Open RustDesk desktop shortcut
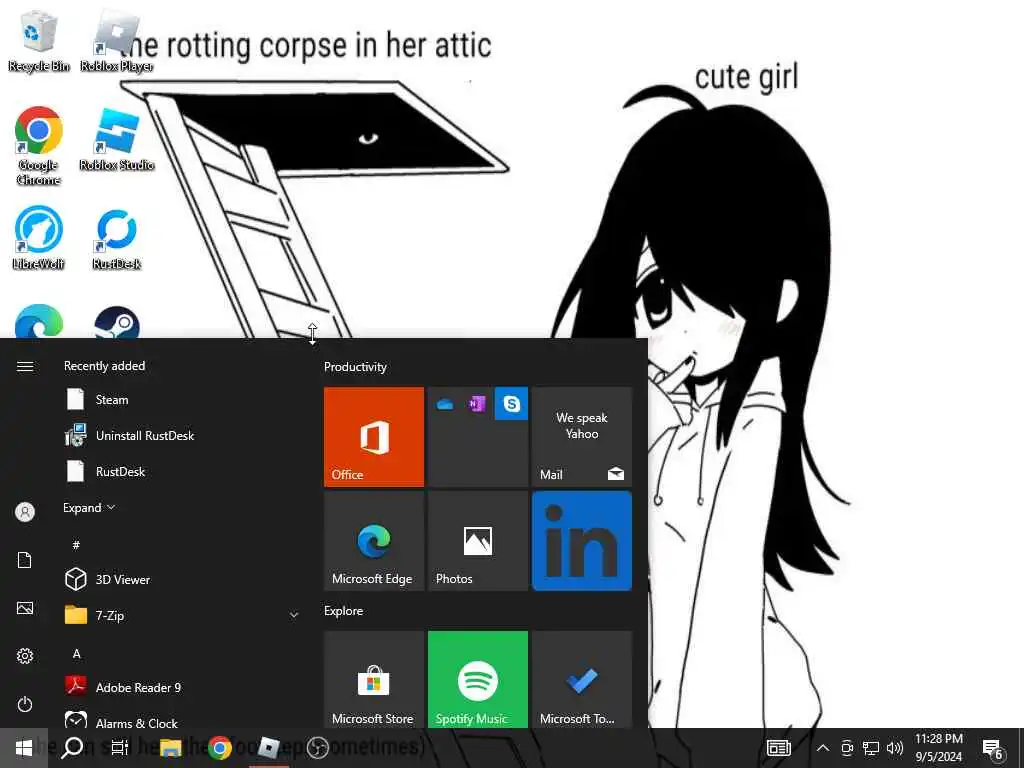1024x768 pixels. (x=117, y=238)
